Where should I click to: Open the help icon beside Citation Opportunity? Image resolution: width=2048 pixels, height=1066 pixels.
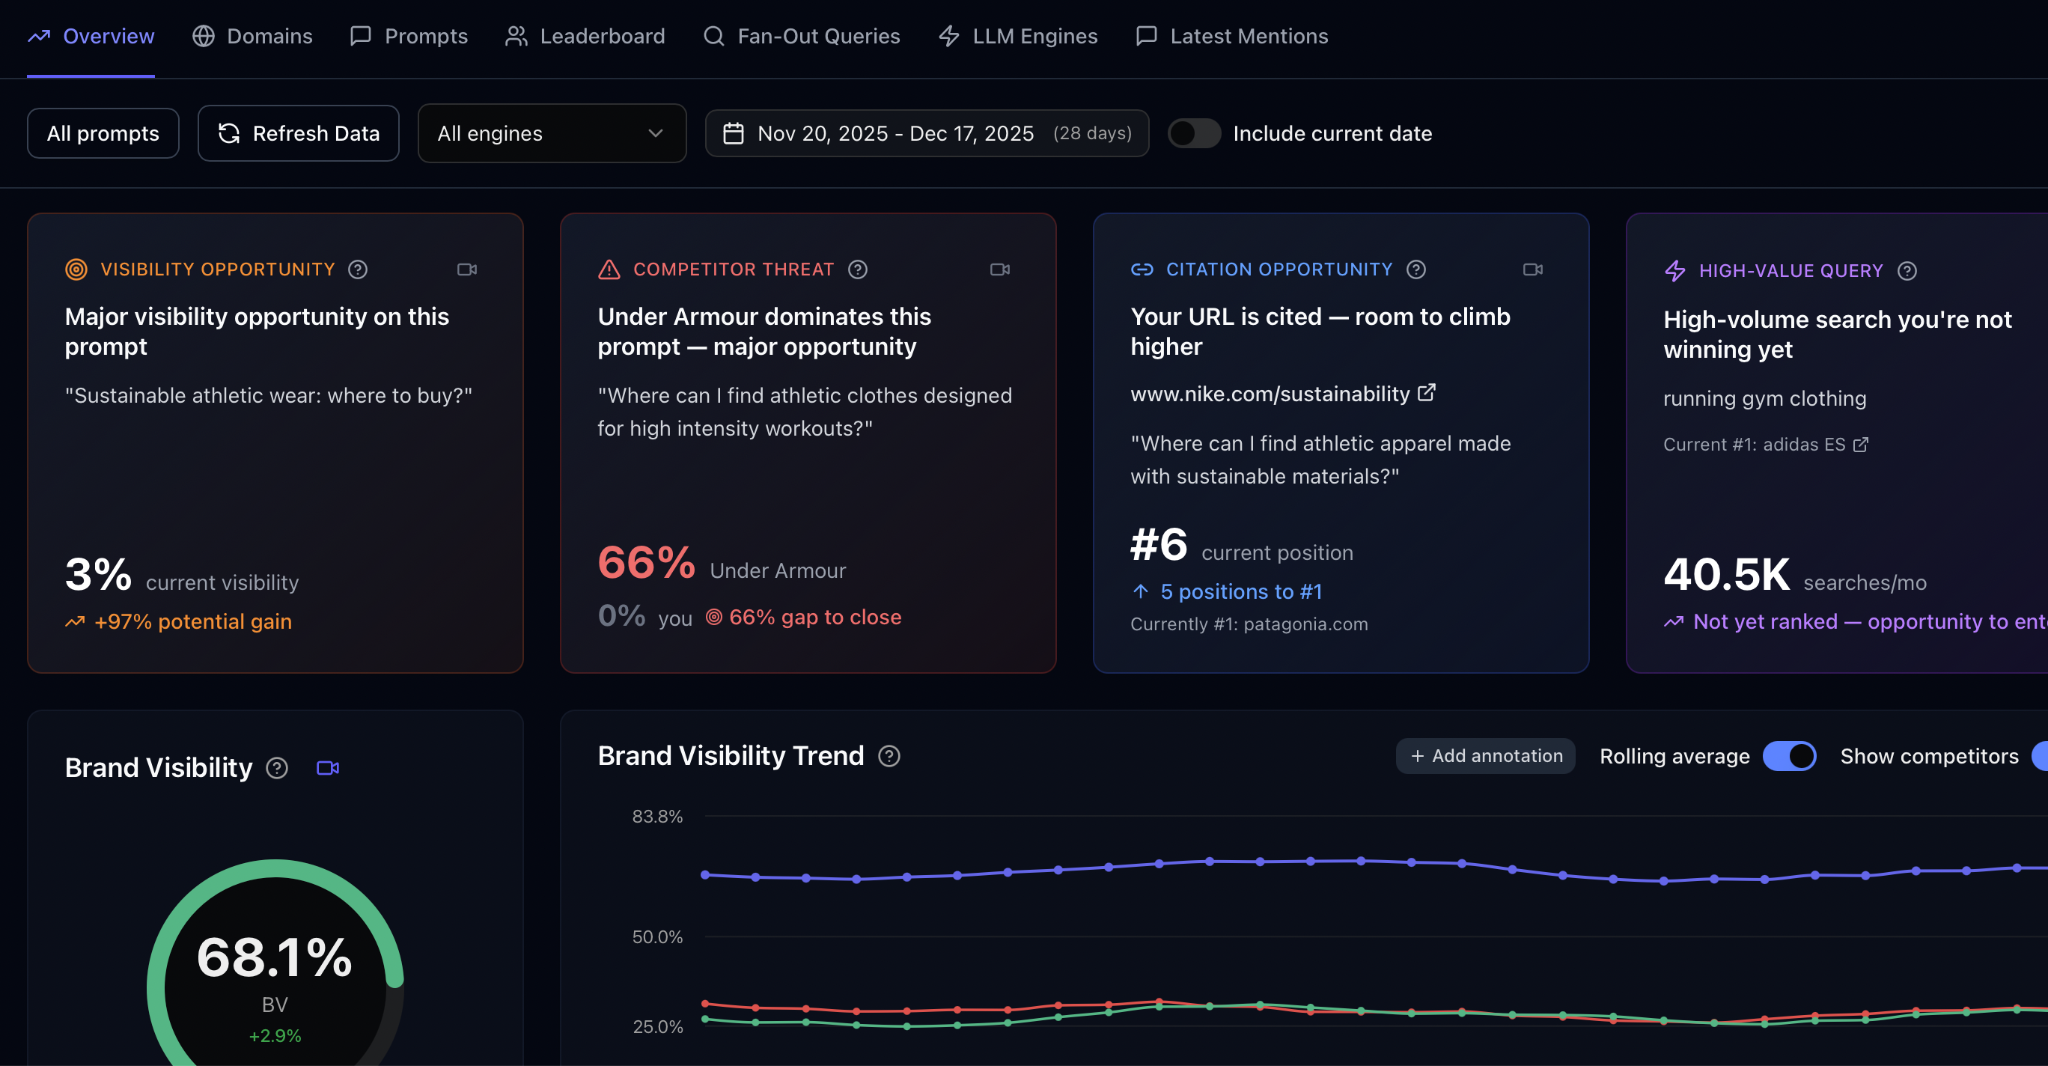point(1415,269)
